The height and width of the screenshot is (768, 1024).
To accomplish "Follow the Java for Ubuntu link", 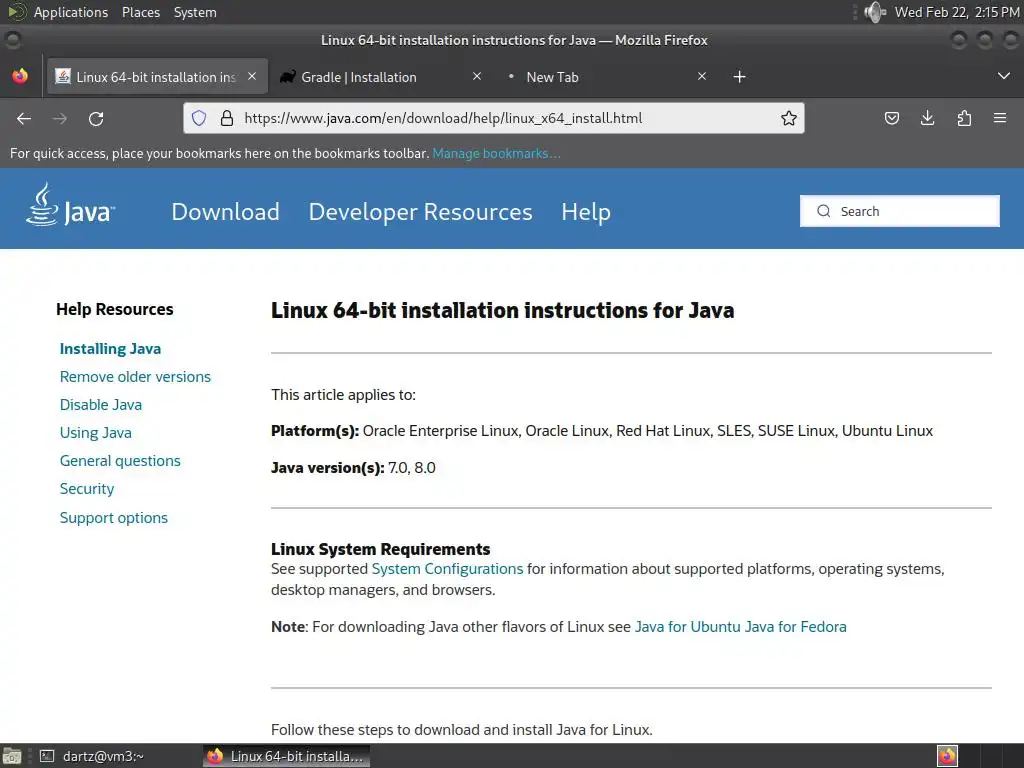I will click(x=688, y=627).
